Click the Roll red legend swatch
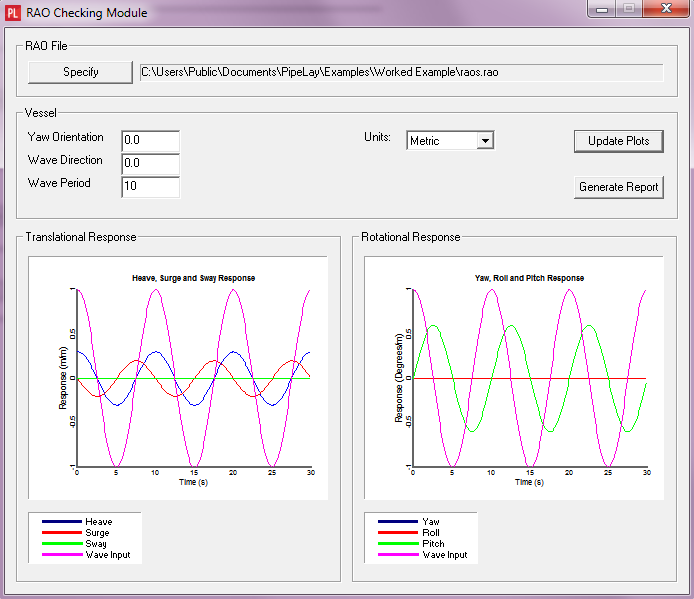Image resolution: width=694 pixels, height=599 pixels. 396,533
